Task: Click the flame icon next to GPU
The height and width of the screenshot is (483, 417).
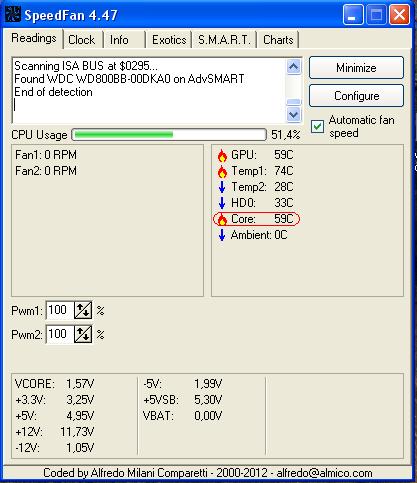Action: pyautogui.click(x=222, y=155)
